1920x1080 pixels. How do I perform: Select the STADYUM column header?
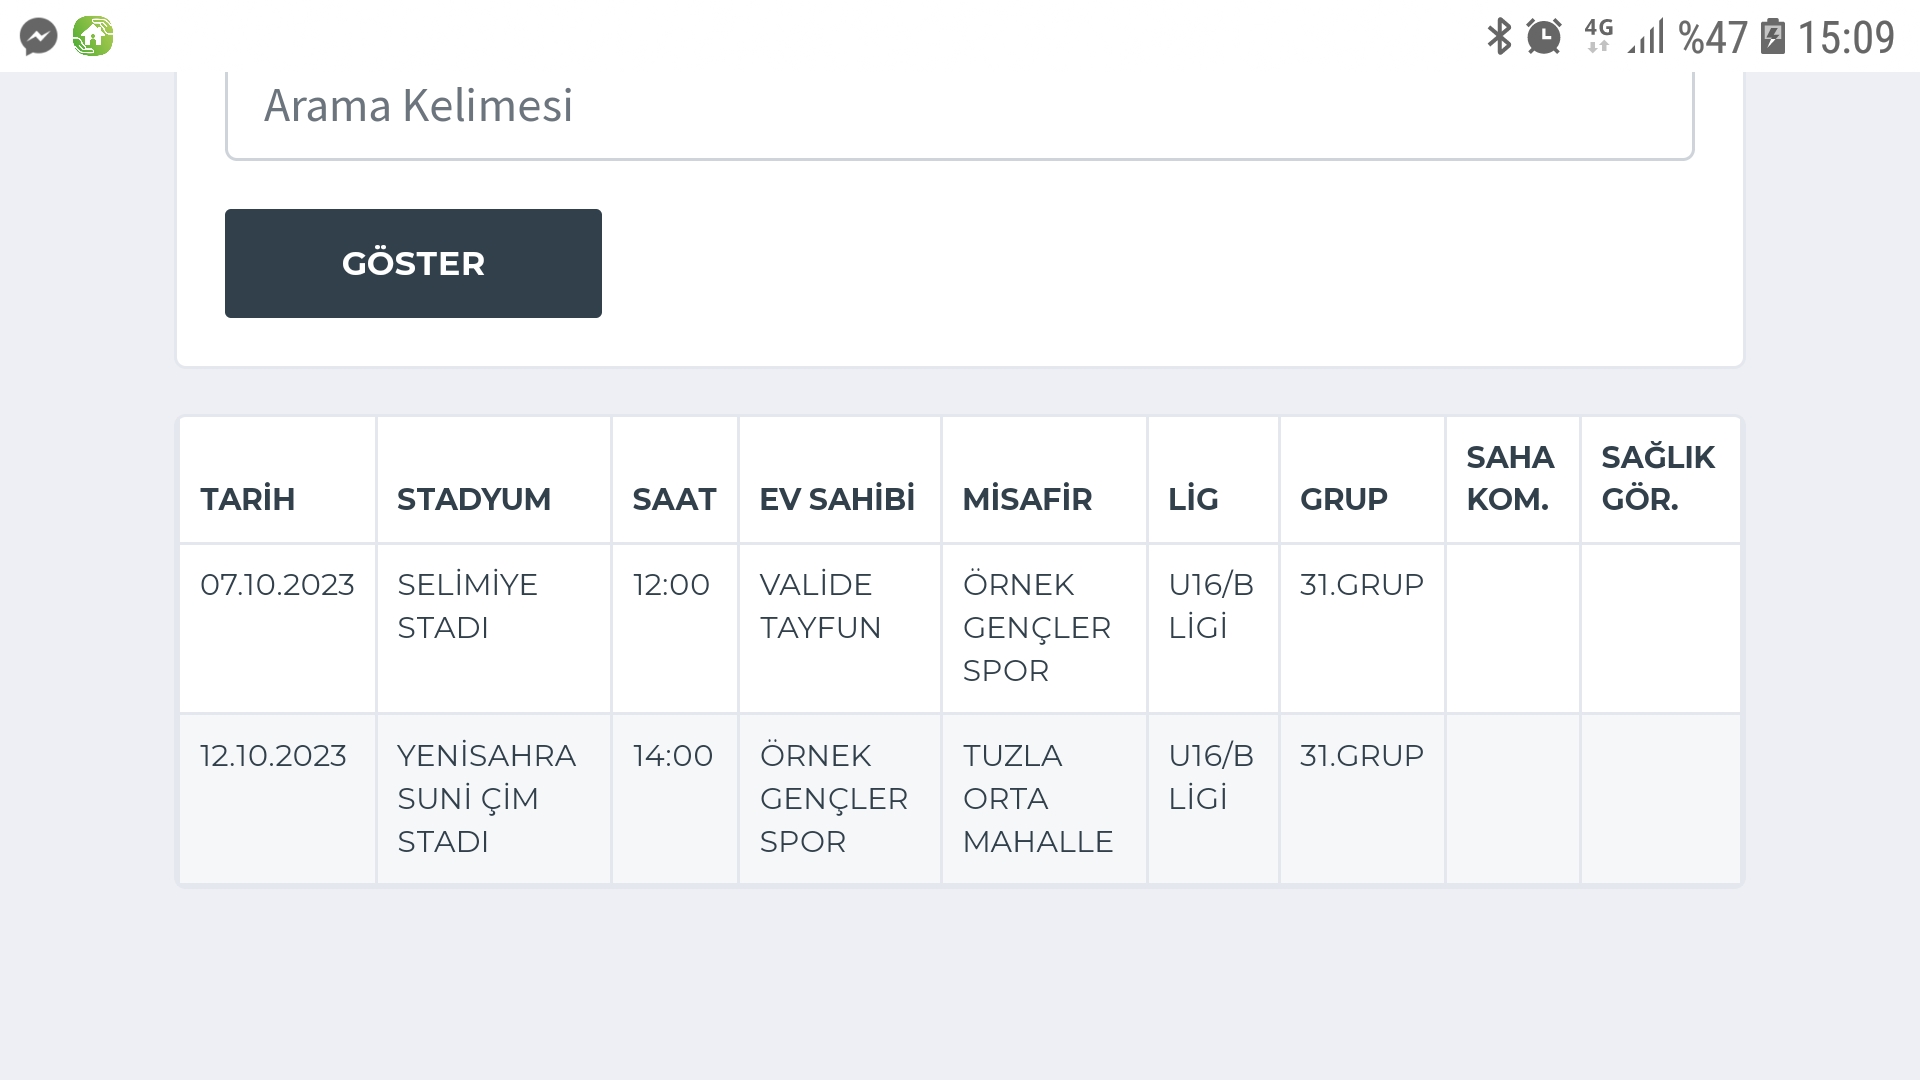pos(494,480)
